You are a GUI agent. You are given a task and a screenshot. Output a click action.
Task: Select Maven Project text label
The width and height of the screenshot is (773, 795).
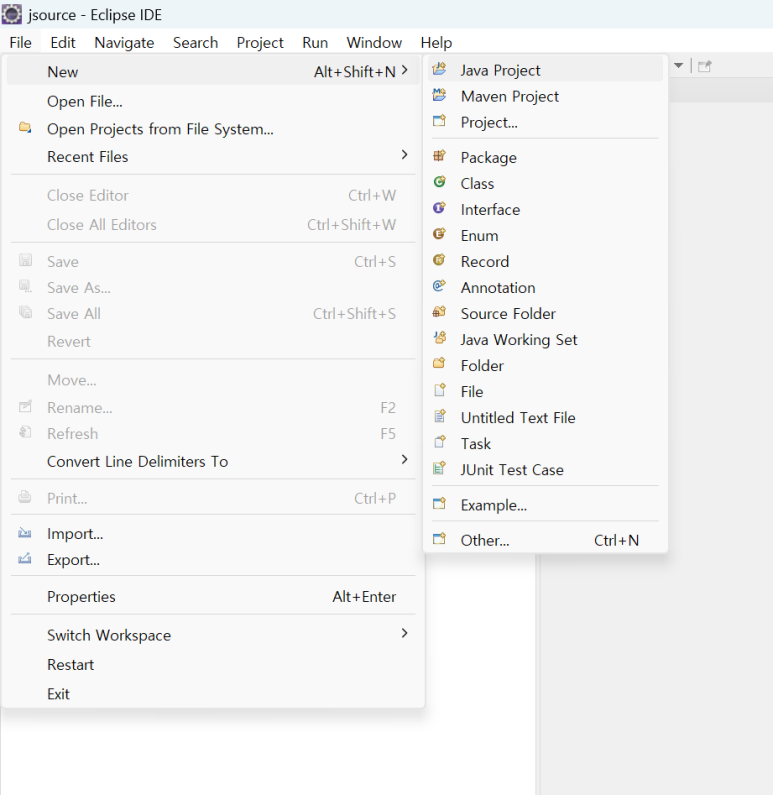click(510, 96)
